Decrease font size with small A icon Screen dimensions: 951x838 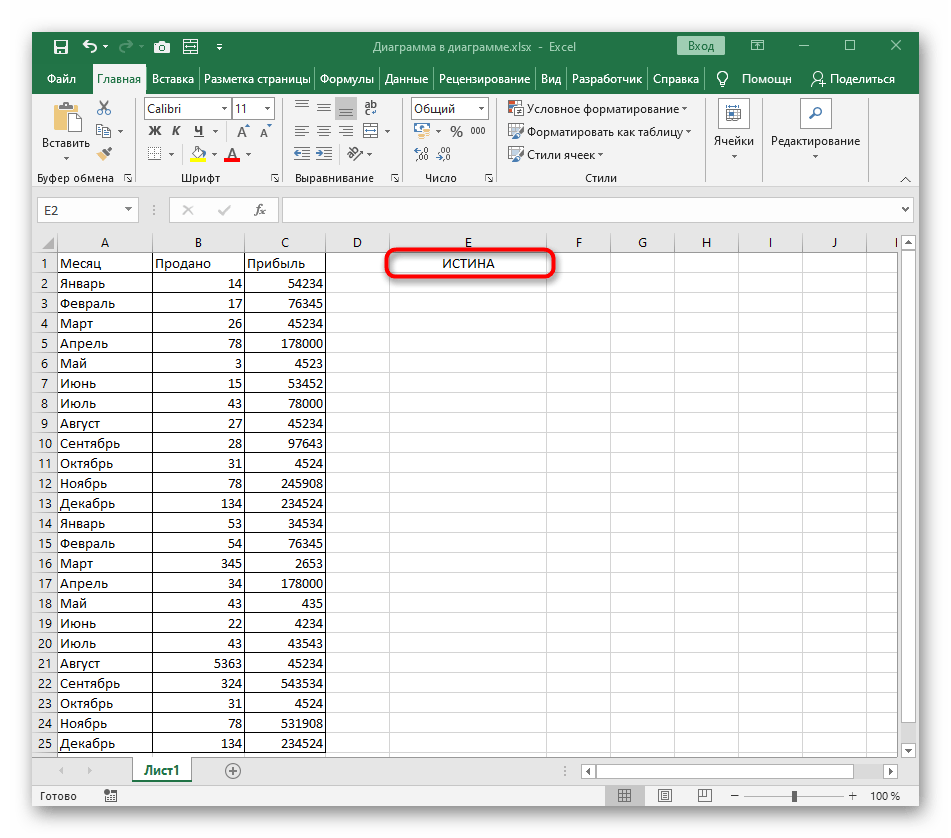tap(265, 131)
